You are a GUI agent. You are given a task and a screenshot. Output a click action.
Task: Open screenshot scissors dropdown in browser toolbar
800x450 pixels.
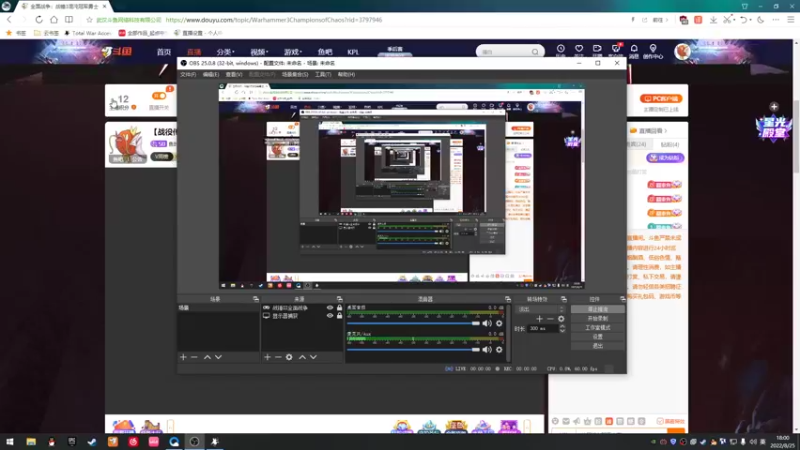[729, 19]
